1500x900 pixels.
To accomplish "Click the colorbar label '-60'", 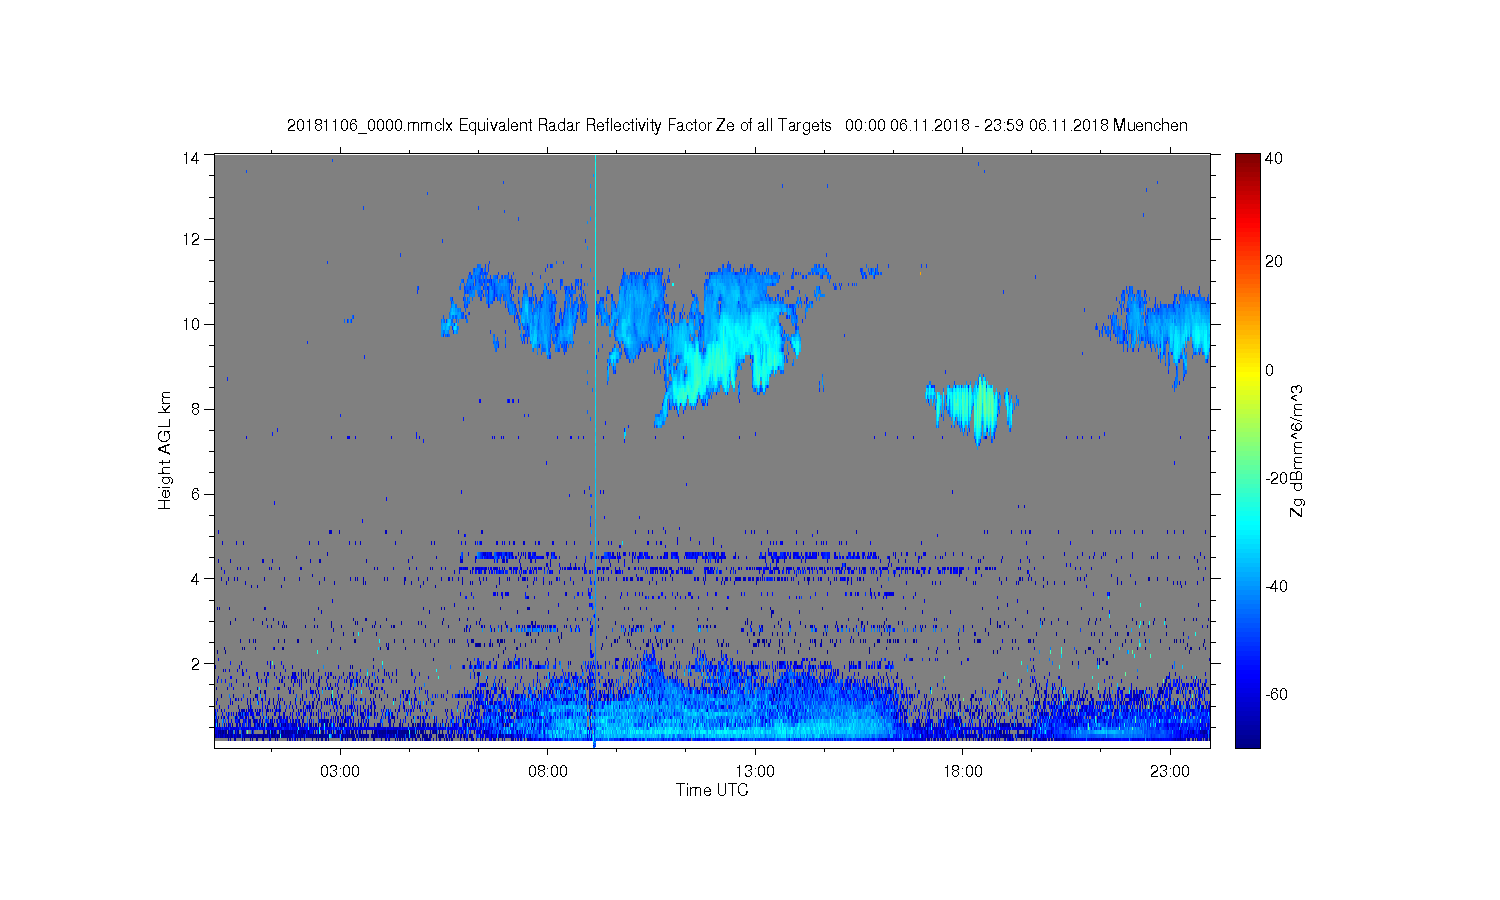I will pos(1275,694).
